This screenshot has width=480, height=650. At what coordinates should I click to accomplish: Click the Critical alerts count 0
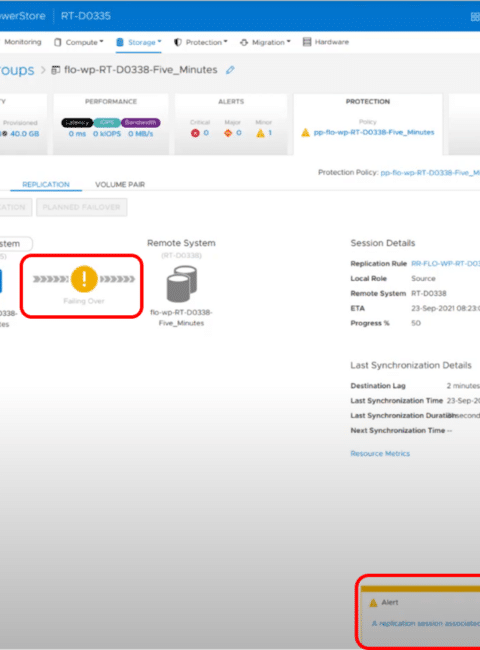206,133
